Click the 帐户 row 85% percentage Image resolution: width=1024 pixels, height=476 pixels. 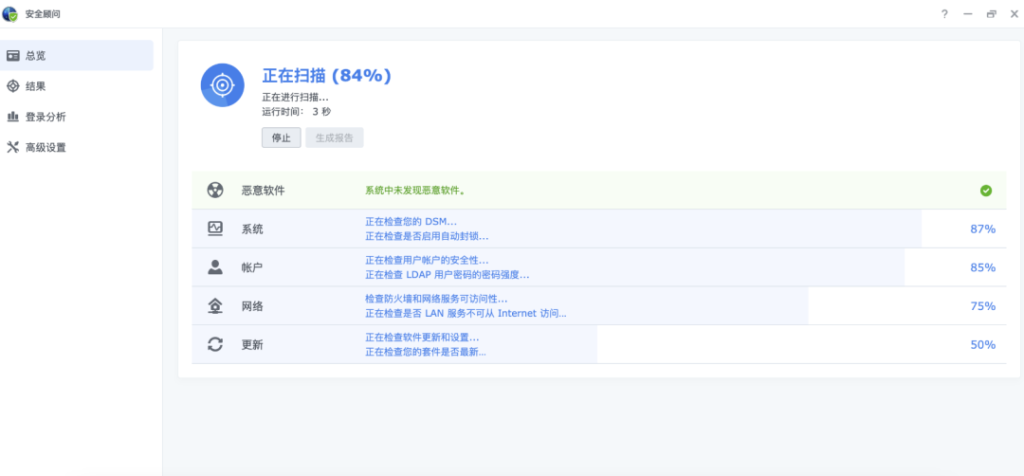coord(982,267)
